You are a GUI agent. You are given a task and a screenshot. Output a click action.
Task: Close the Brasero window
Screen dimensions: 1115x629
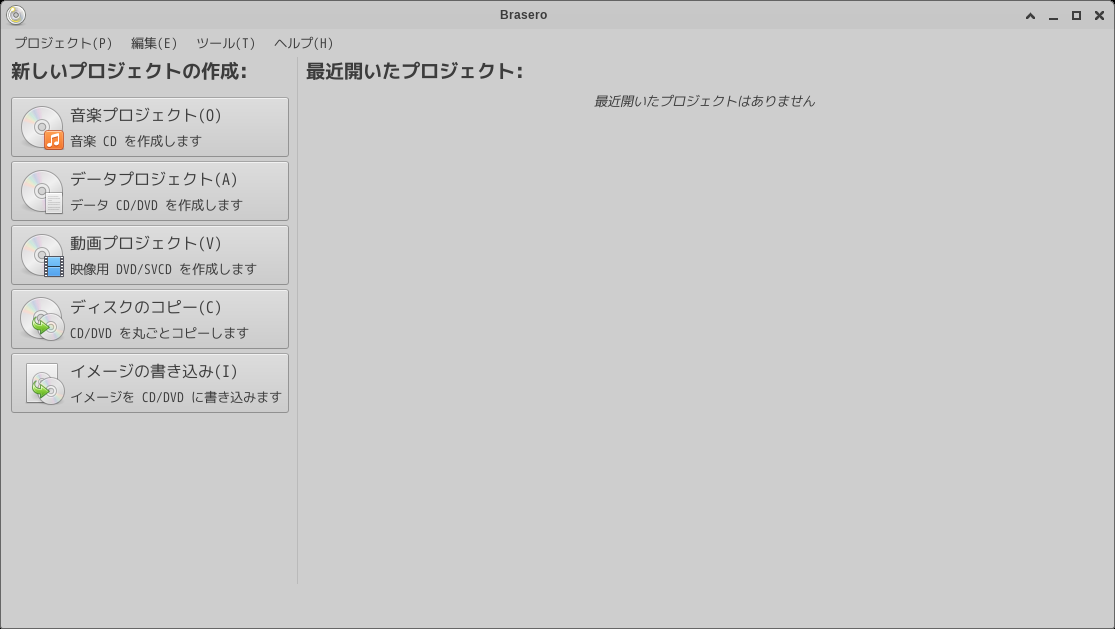coord(1099,16)
